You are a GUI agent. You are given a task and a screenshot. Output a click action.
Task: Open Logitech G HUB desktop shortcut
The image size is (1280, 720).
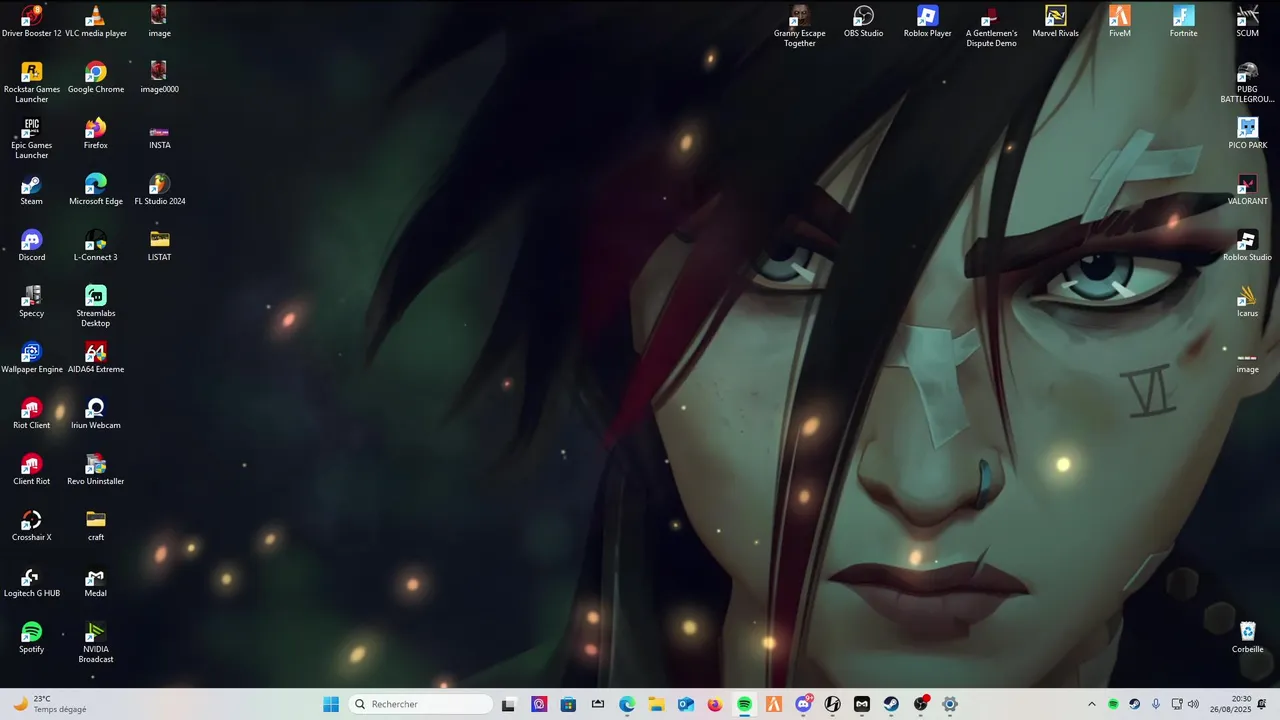pos(32,581)
